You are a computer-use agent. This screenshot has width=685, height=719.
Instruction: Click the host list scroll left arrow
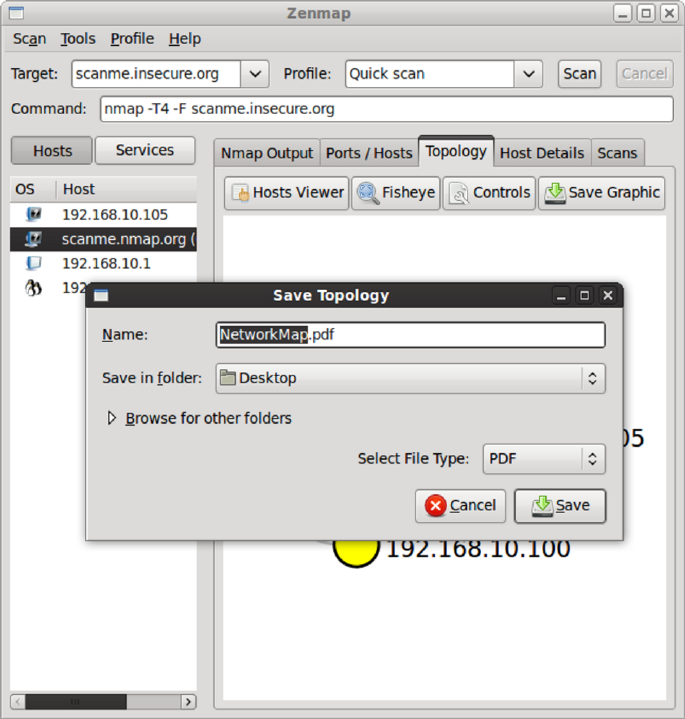click(17, 702)
